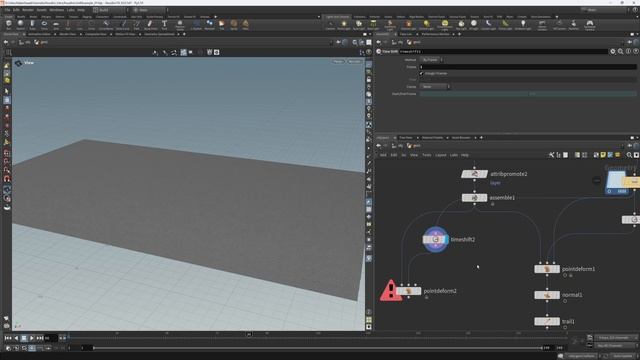640x360 pixels.
Task: Add a Spot Light from shelf
Action: click(358, 25)
